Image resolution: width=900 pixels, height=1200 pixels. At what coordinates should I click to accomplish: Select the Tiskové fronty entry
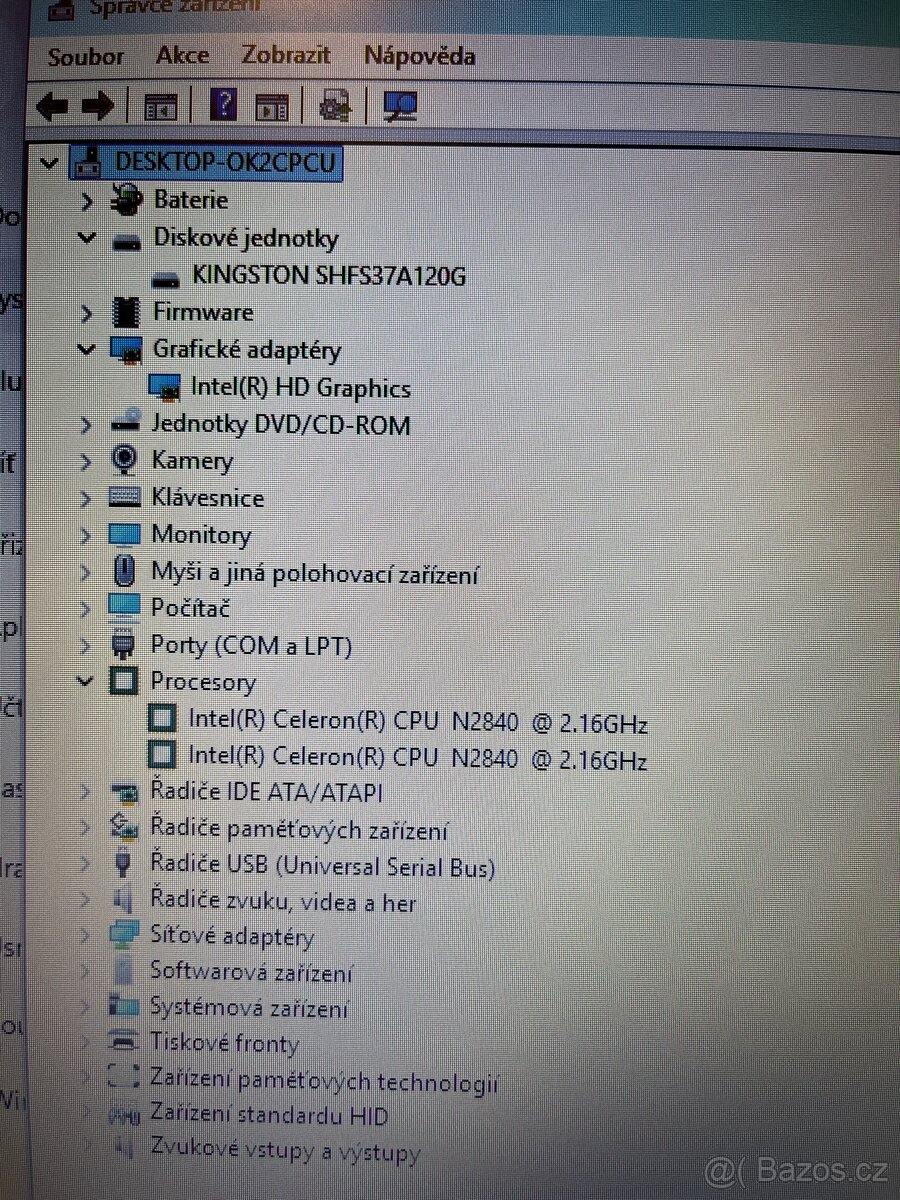click(x=224, y=1043)
